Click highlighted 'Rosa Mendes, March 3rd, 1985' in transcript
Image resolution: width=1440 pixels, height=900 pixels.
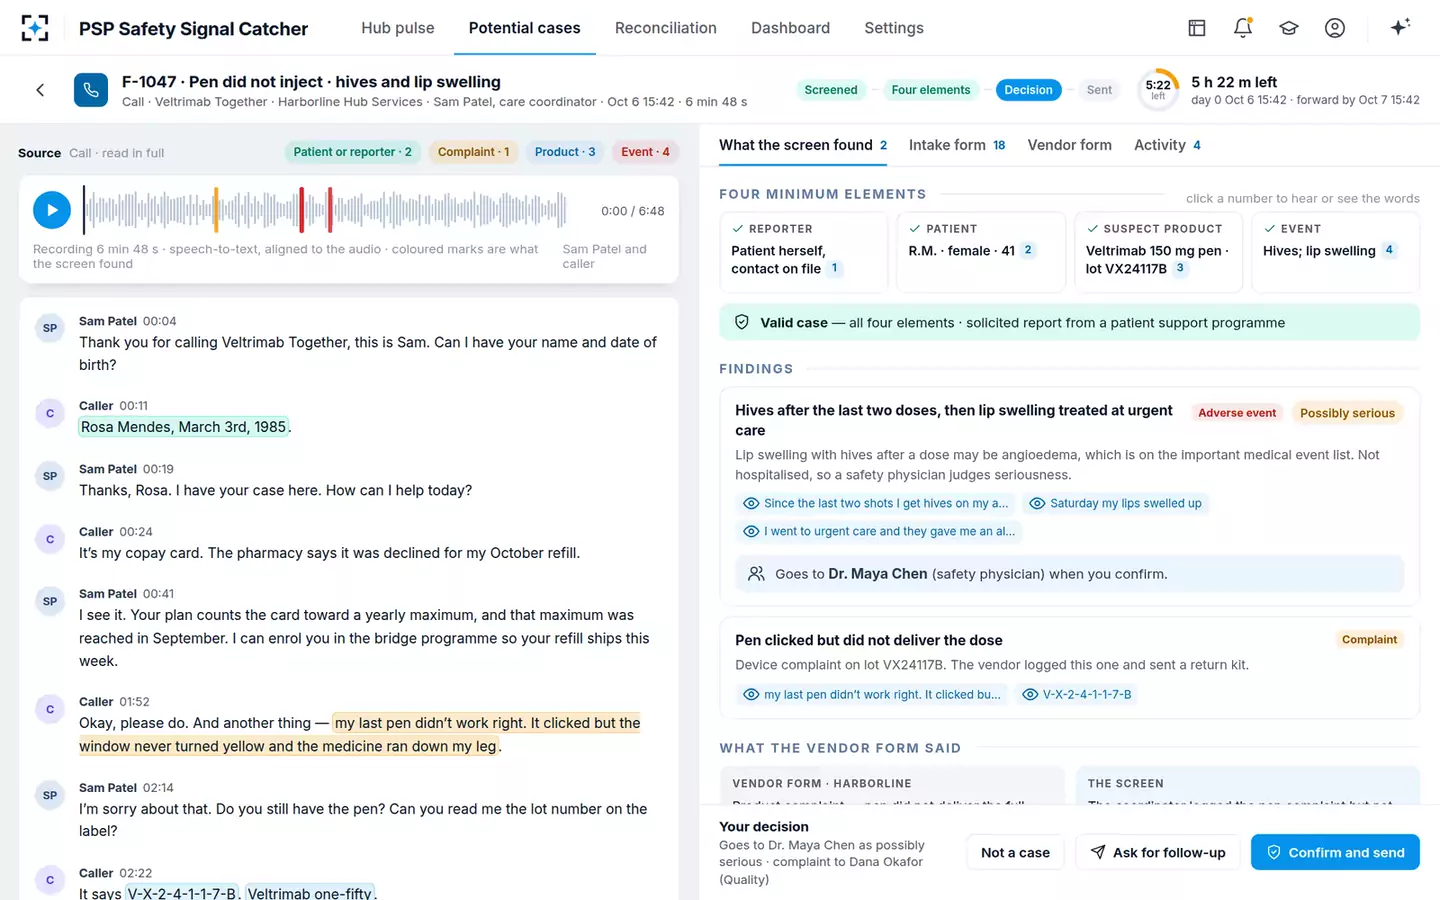tap(184, 427)
